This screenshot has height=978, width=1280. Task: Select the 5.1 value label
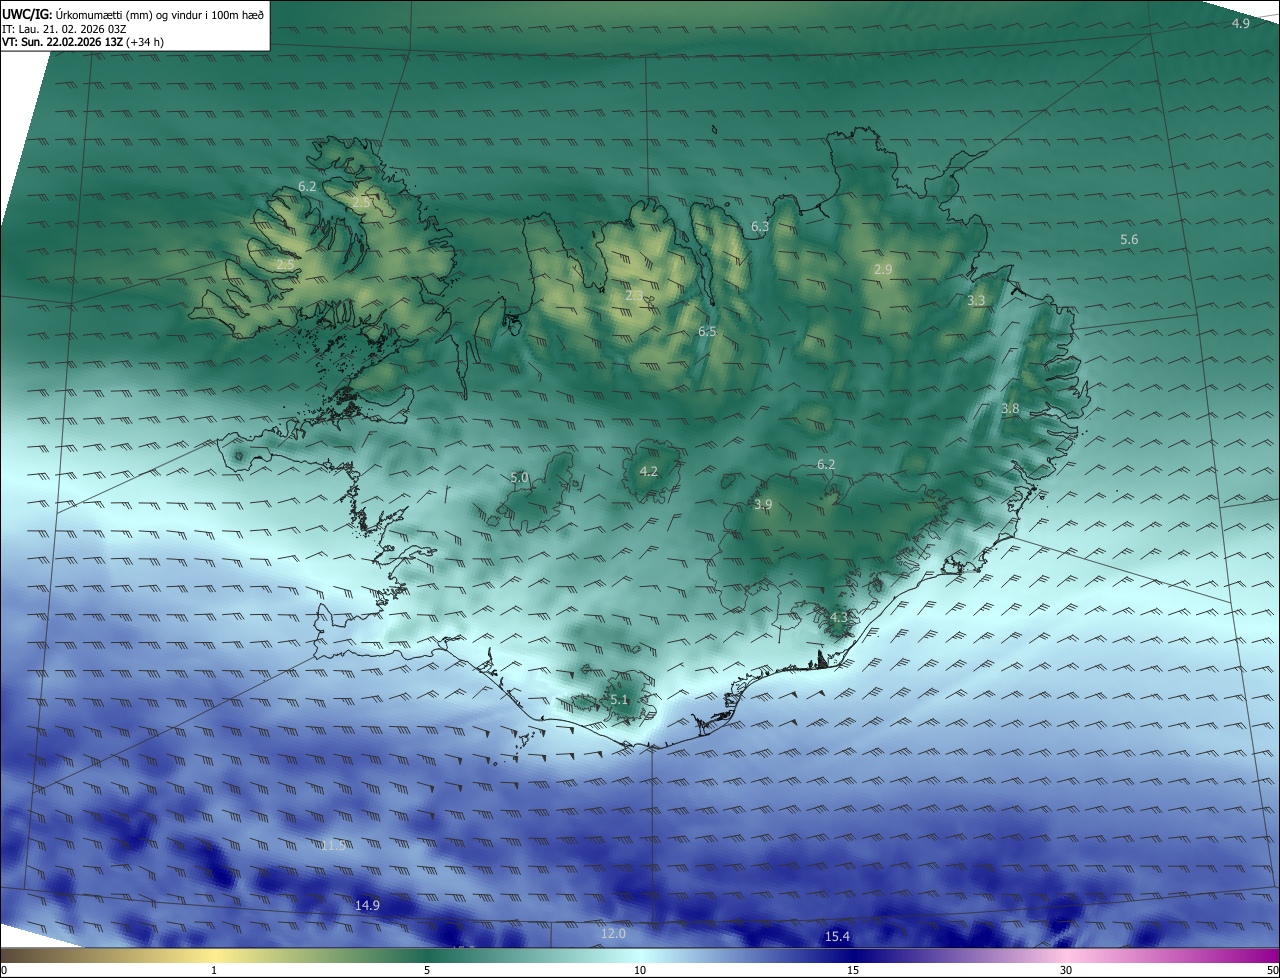click(619, 700)
